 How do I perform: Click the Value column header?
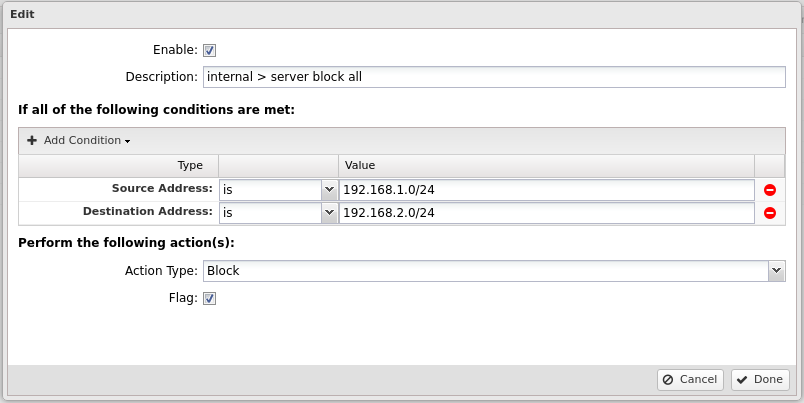click(x=546, y=166)
